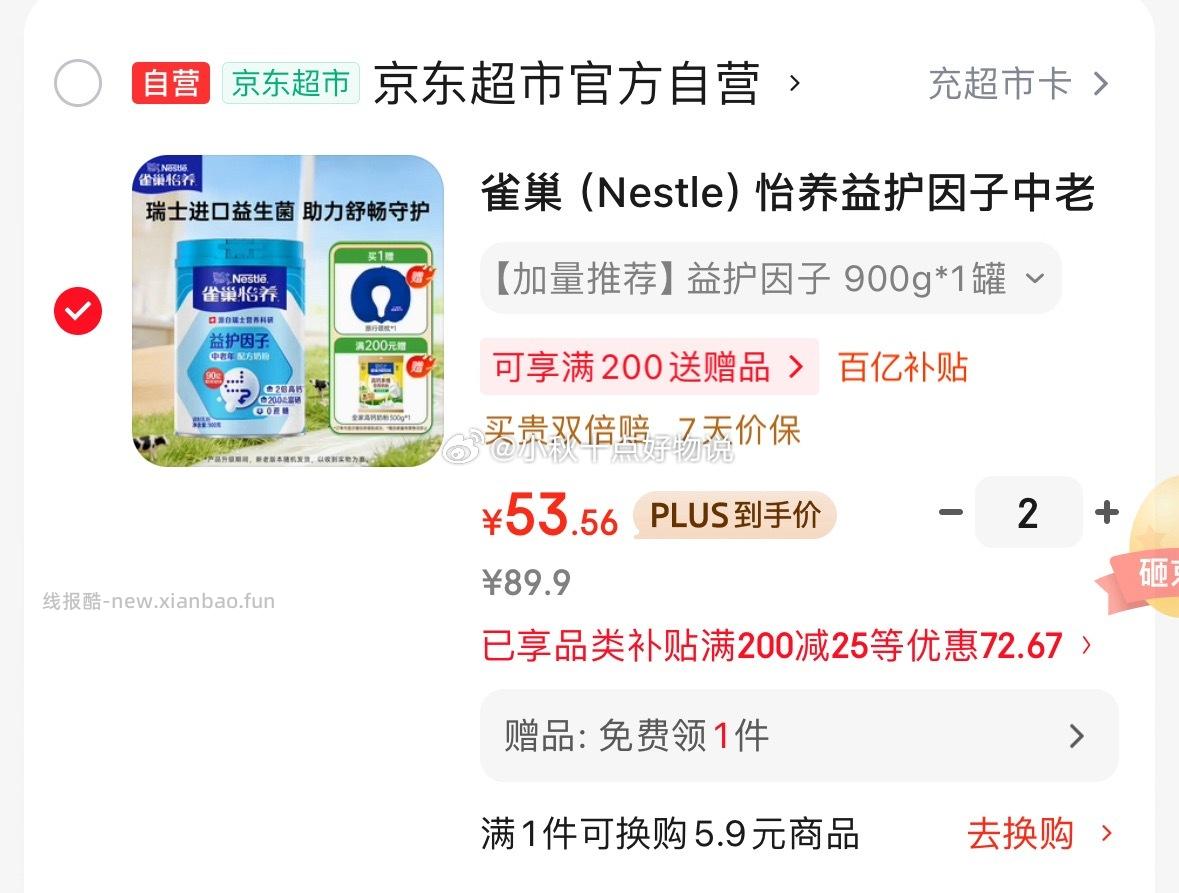Expand the 赠品: 免费领1件 row
This screenshot has height=893, width=1179.
pos(798,736)
